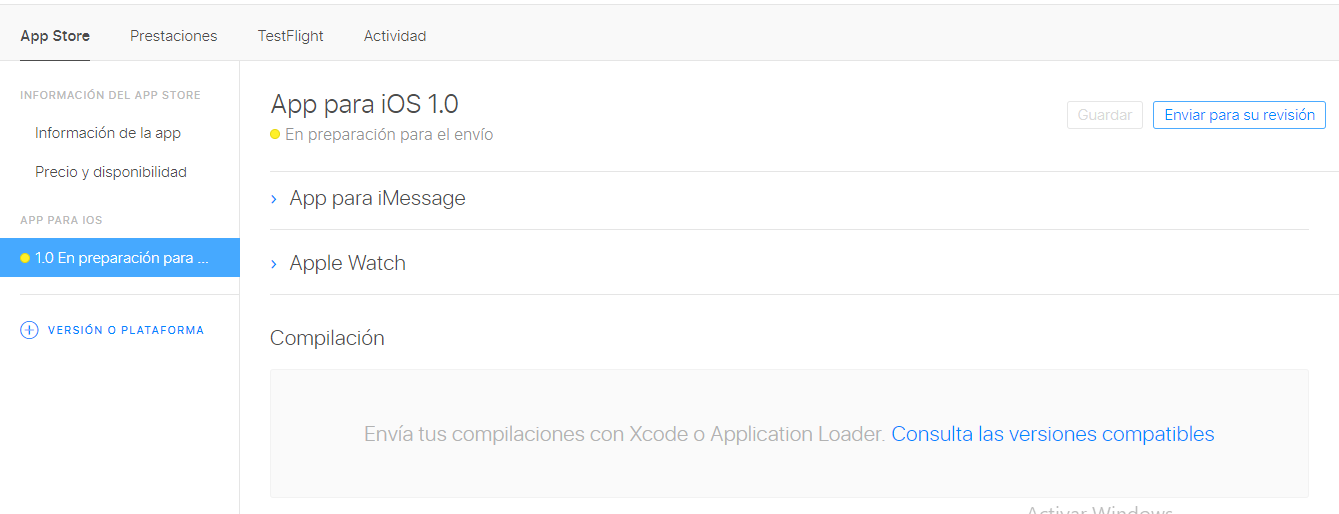The width and height of the screenshot is (1339, 514).
Task: Select Precio y disponibilidad in the sidebar
Action: (110, 172)
